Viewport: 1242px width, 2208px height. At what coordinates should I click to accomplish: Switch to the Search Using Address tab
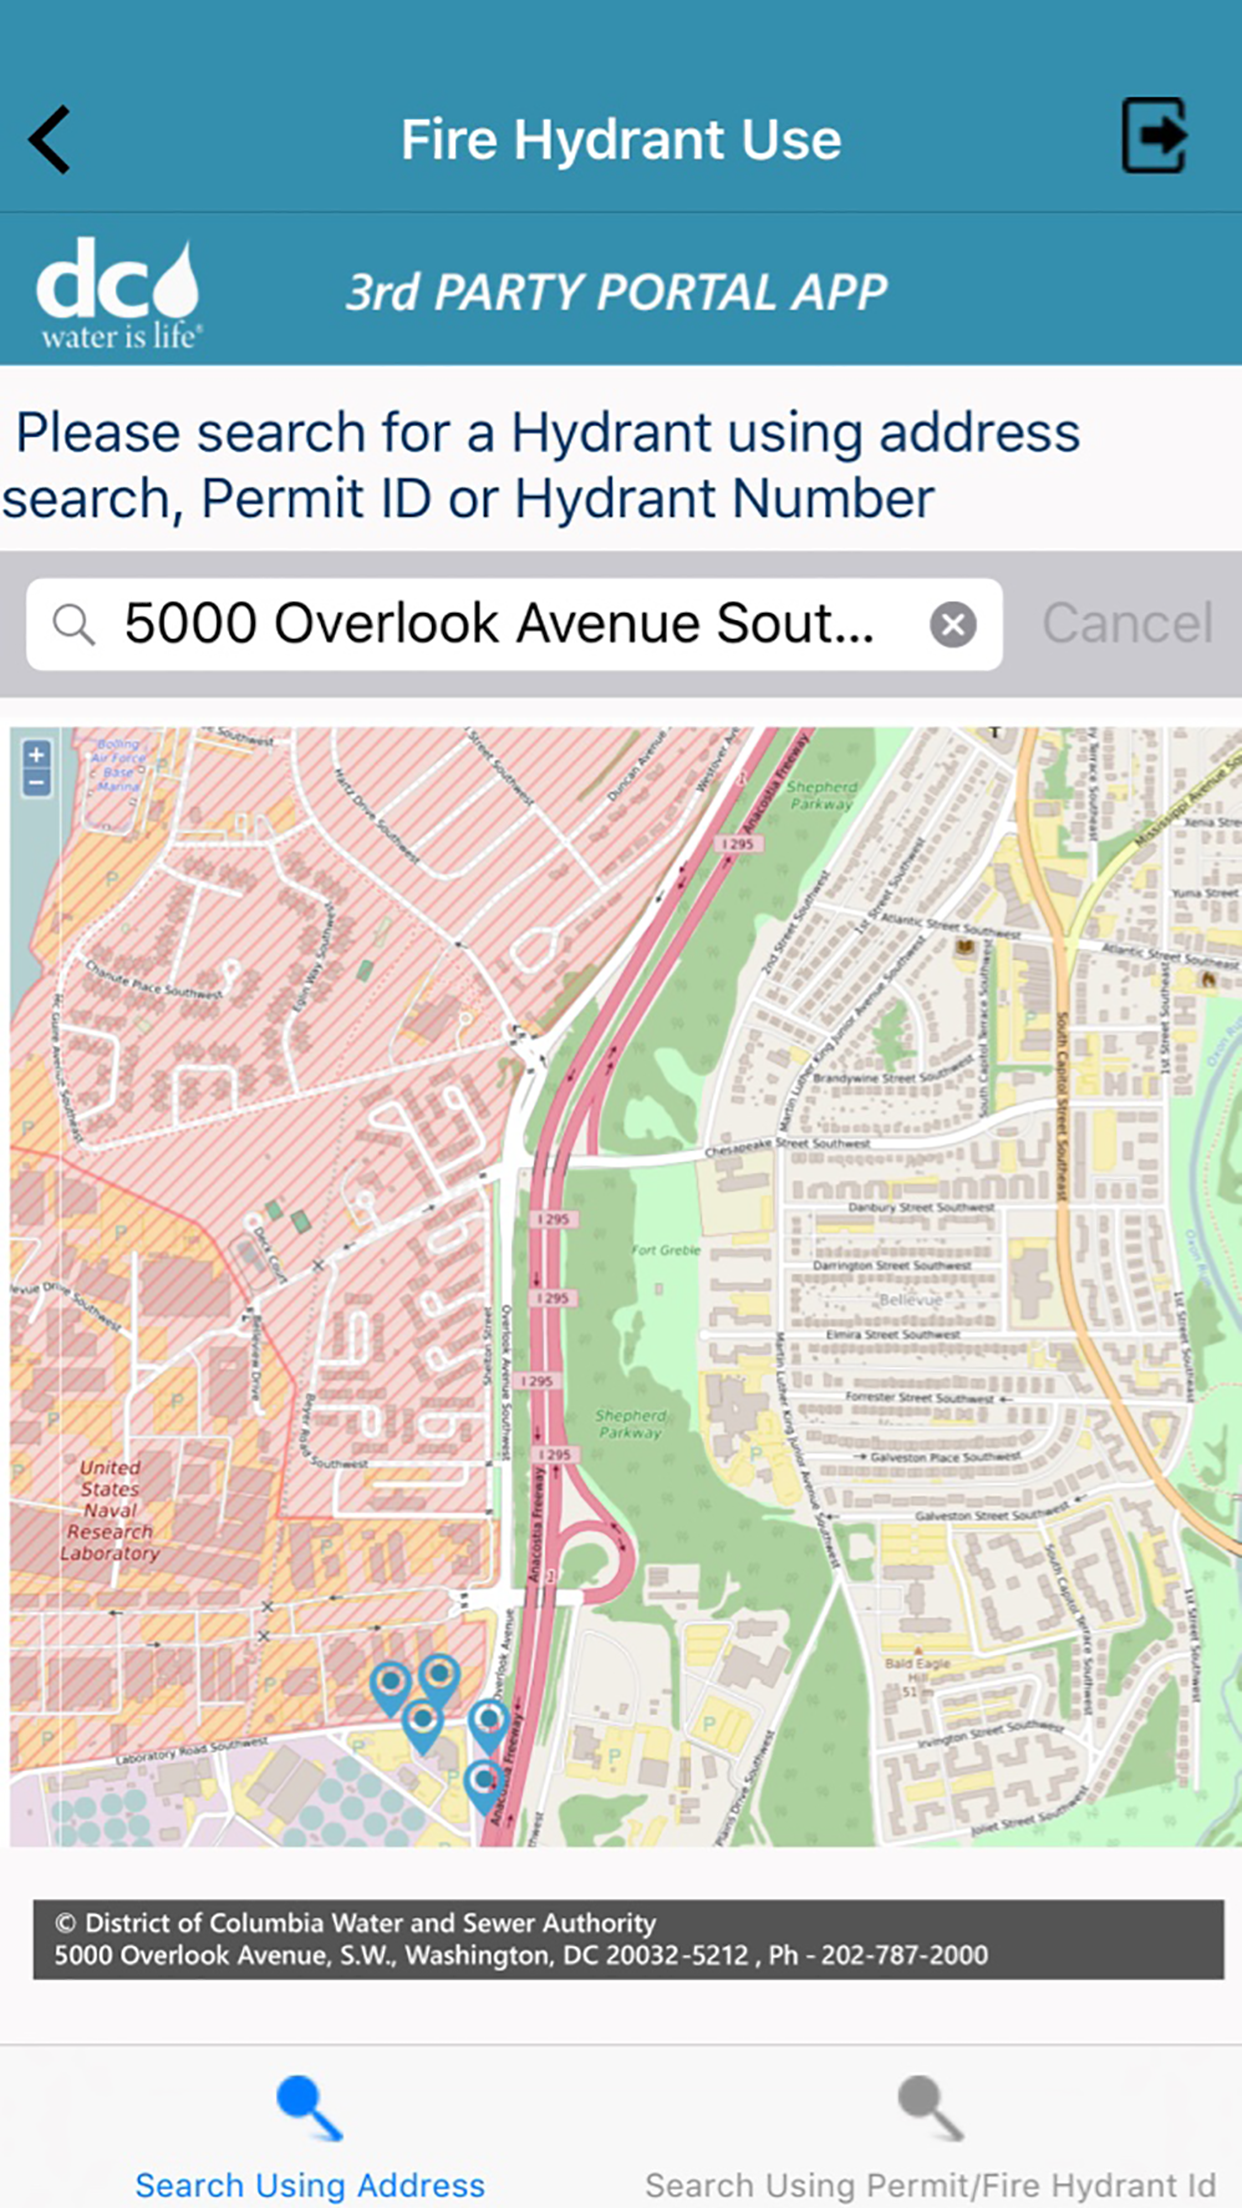(310, 2136)
